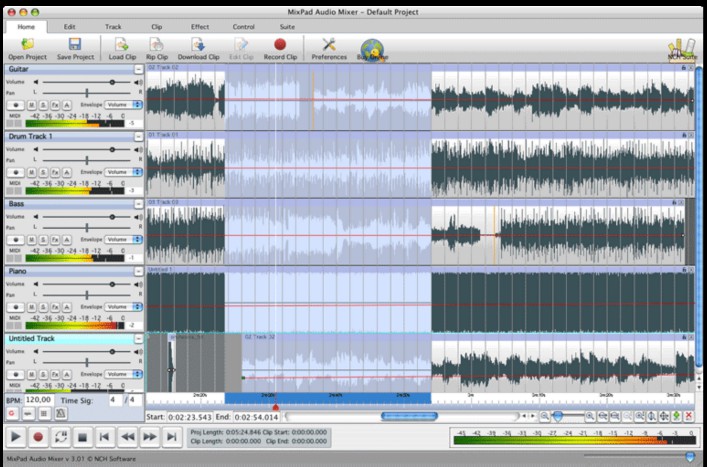The height and width of the screenshot is (467, 707).
Task: Click the Download Clip icon
Action: (x=198, y=45)
